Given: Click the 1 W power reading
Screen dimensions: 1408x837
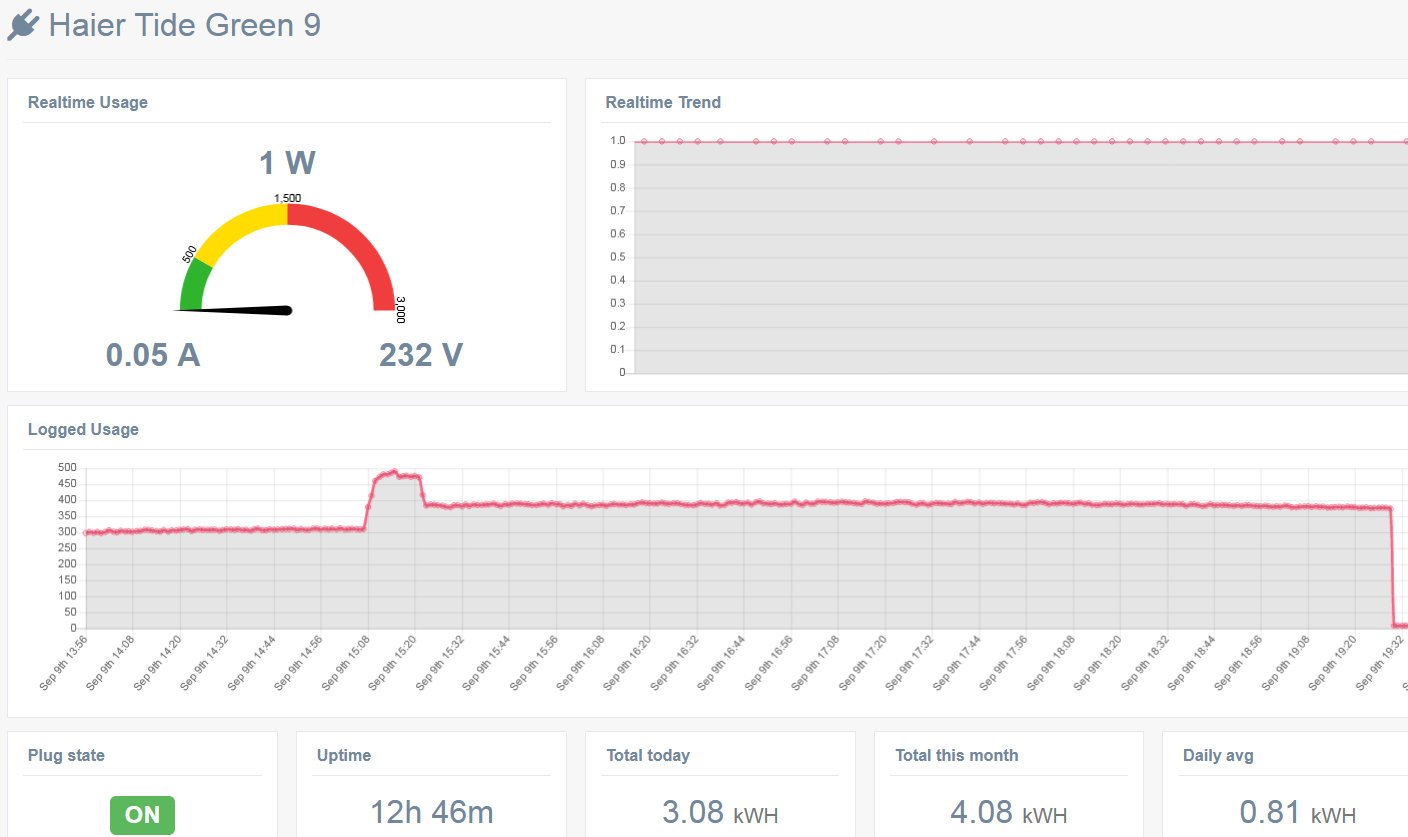Looking at the screenshot, I should [287, 163].
